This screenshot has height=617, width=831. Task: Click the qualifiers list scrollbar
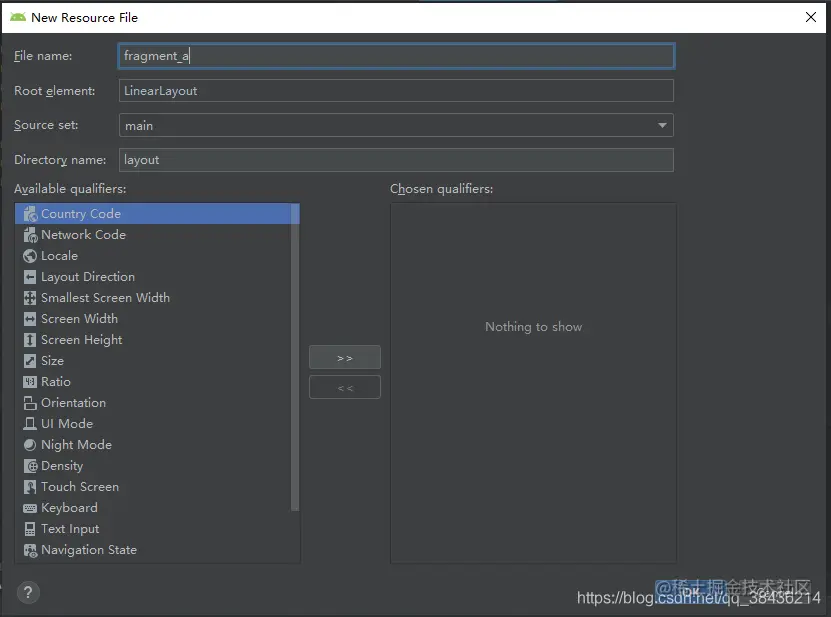point(295,357)
